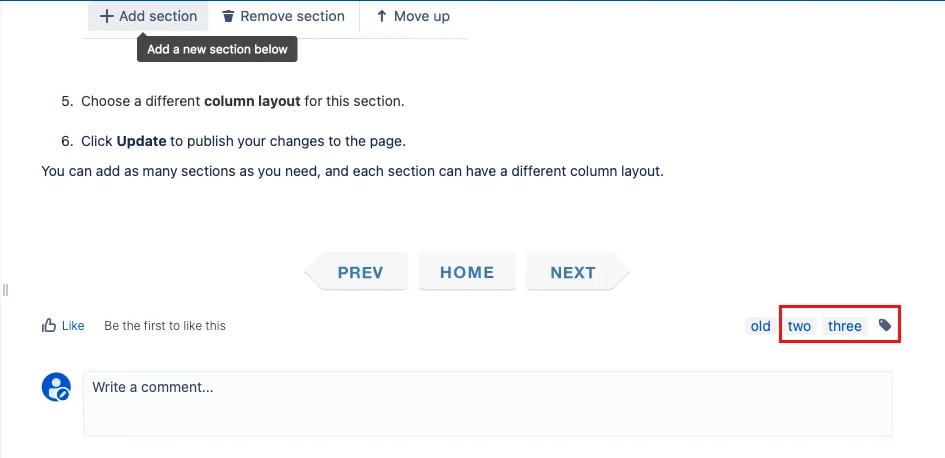Open the 'three' label

844,326
